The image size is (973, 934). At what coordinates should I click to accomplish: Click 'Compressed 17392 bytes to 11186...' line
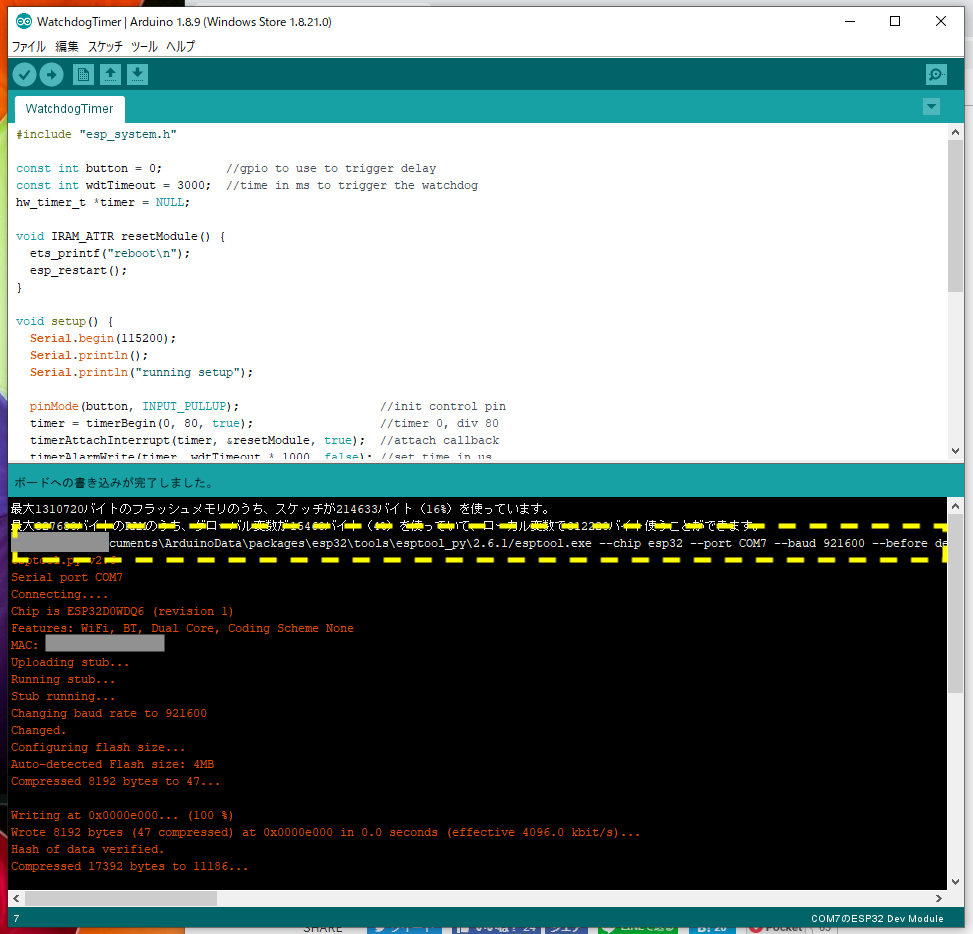130,866
